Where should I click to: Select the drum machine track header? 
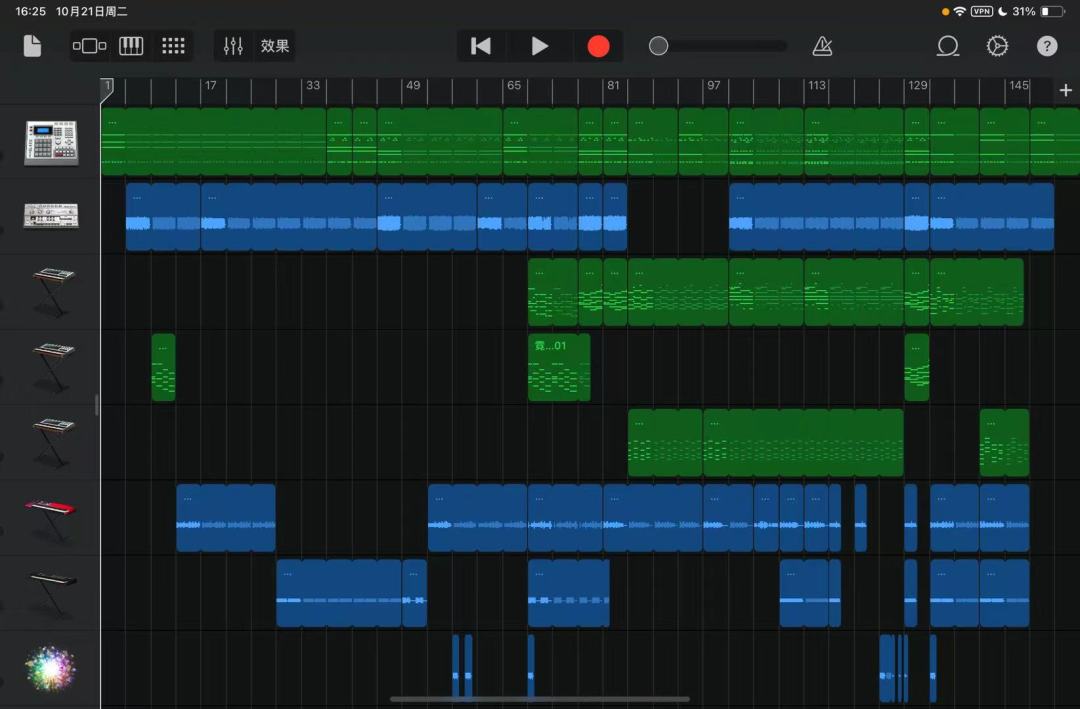(x=51, y=143)
